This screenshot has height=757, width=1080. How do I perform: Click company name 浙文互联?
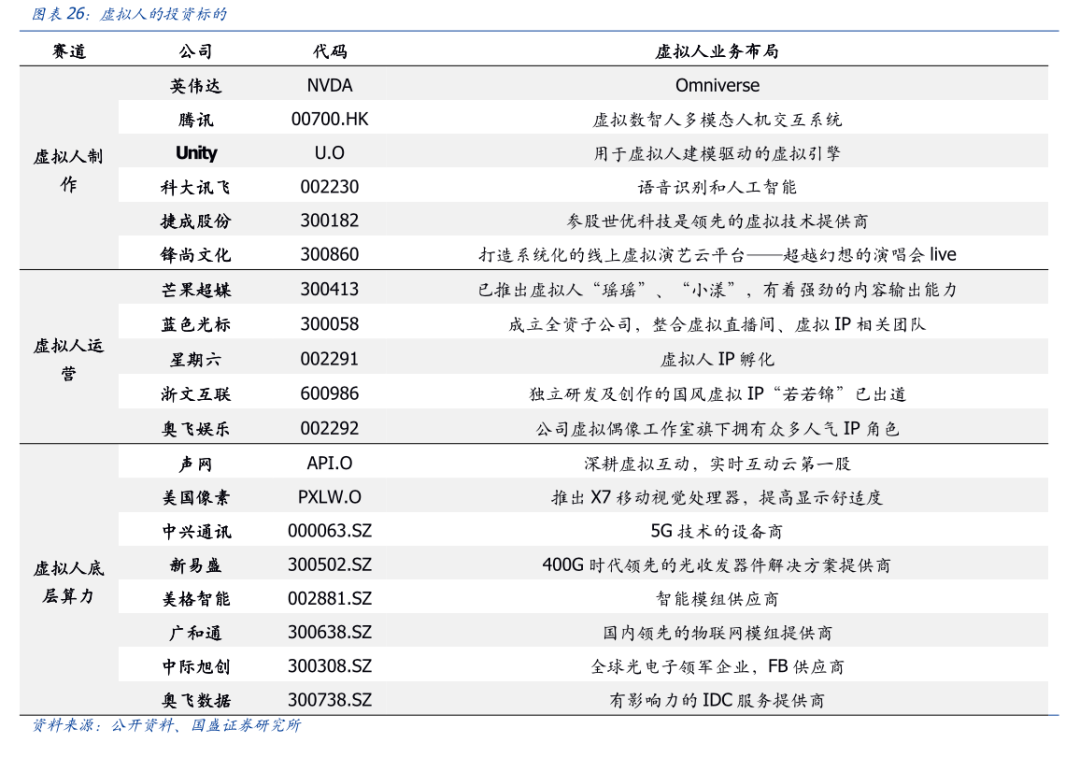196,394
